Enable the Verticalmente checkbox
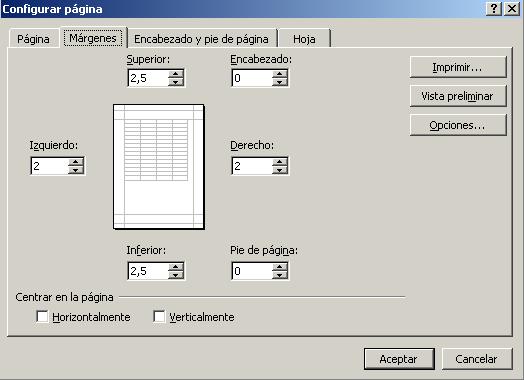Viewport: 524px width, 380px height. coord(159,316)
